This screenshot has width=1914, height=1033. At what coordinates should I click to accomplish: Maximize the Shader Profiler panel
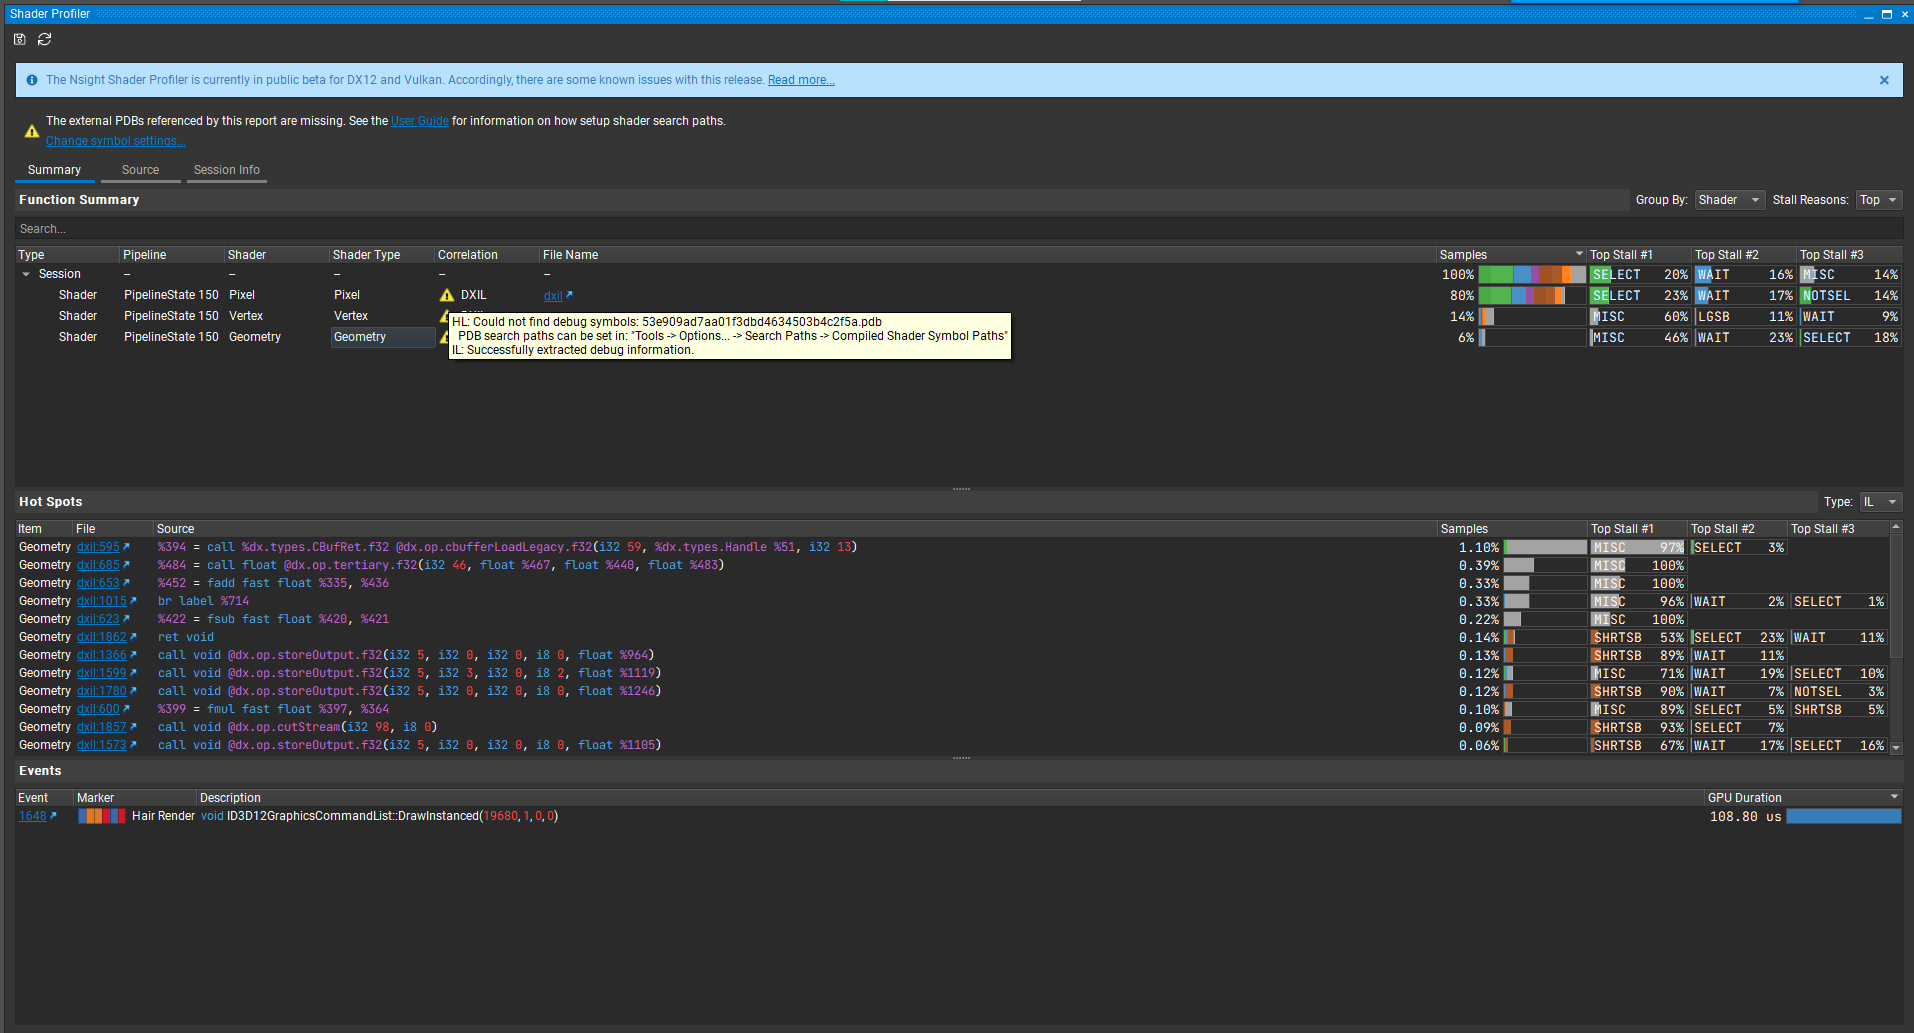coord(1887,14)
